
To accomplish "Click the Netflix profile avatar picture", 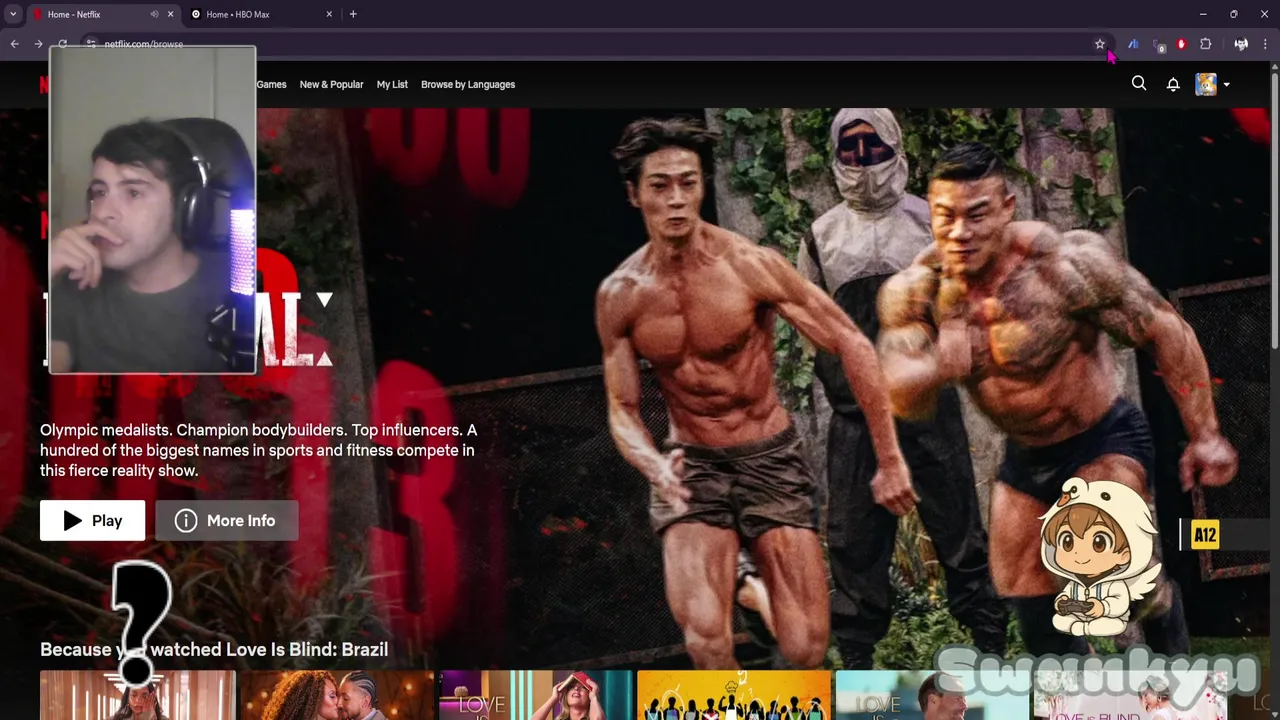I will (1206, 84).
